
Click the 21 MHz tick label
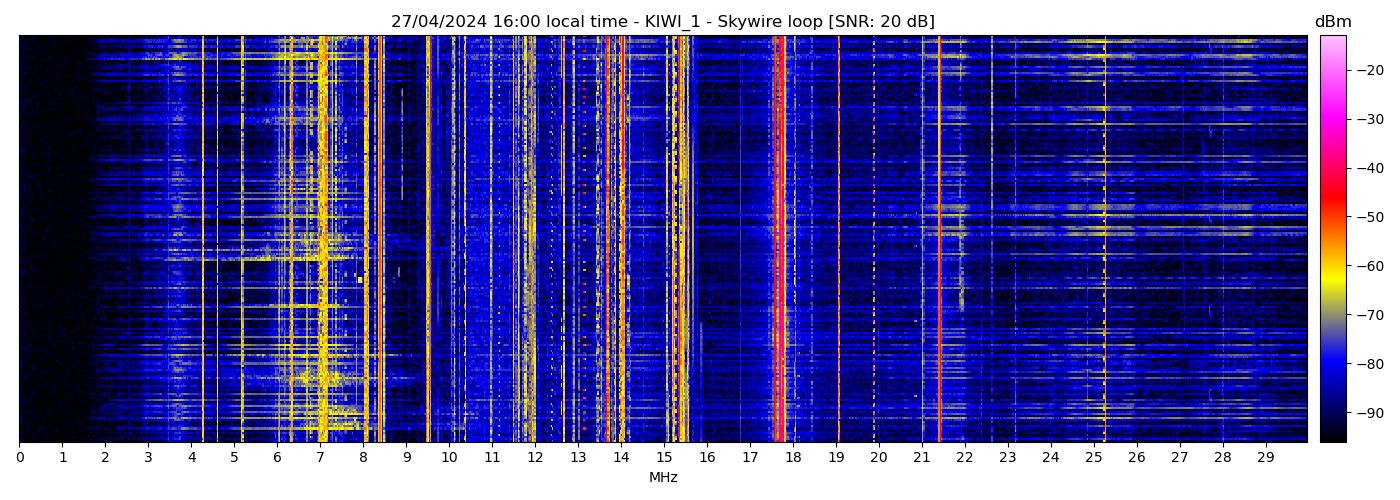pyautogui.click(x=921, y=458)
